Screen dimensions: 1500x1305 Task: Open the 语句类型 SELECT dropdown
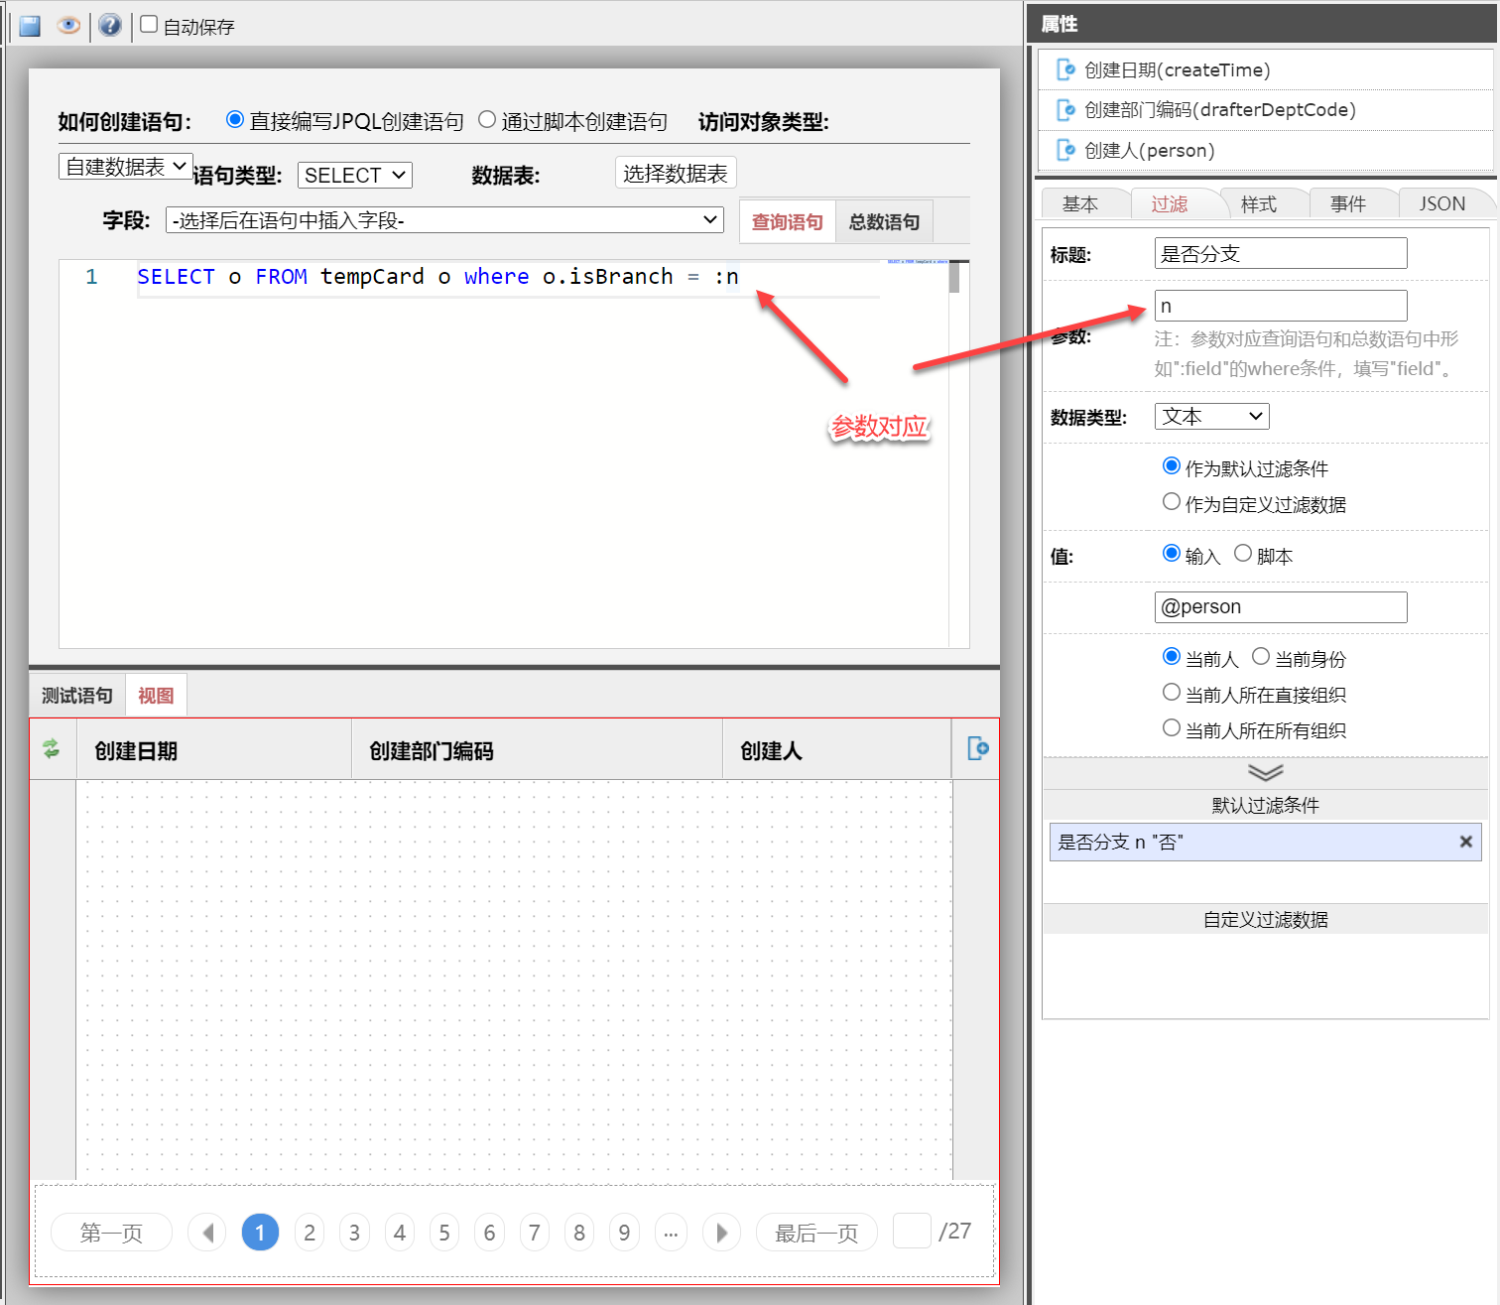click(x=355, y=175)
